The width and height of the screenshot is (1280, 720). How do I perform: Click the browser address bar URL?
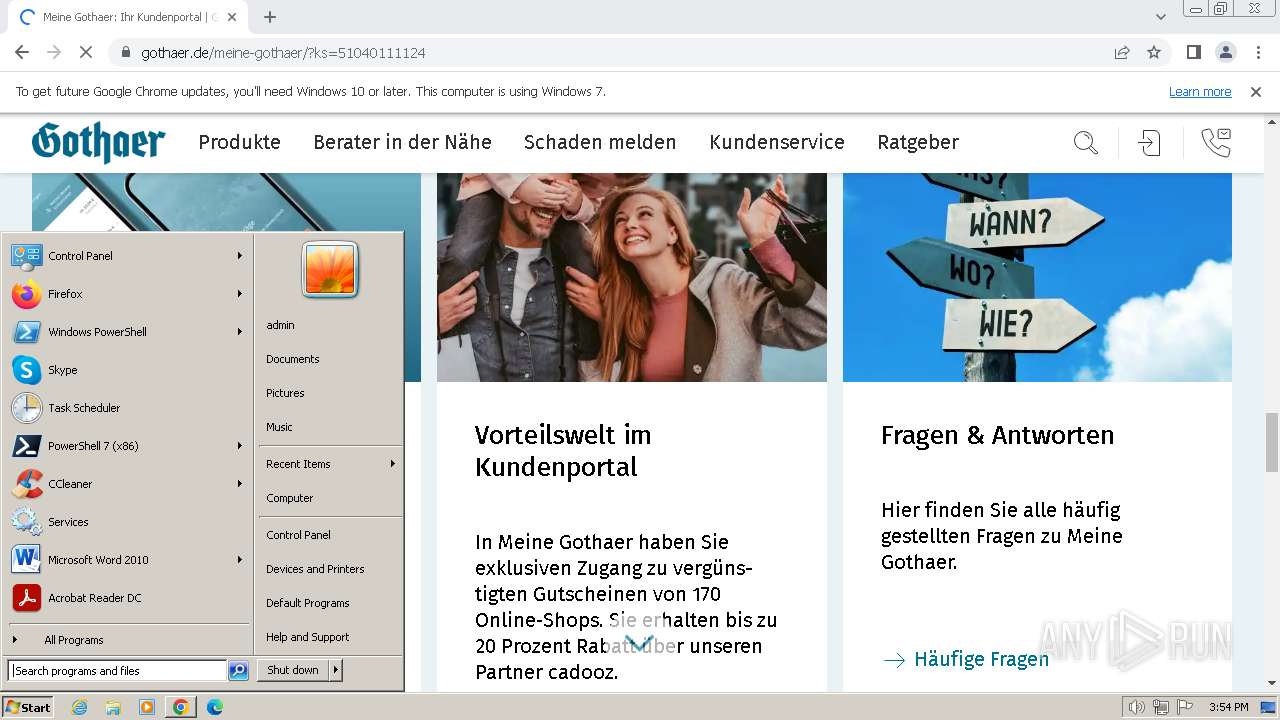283,53
